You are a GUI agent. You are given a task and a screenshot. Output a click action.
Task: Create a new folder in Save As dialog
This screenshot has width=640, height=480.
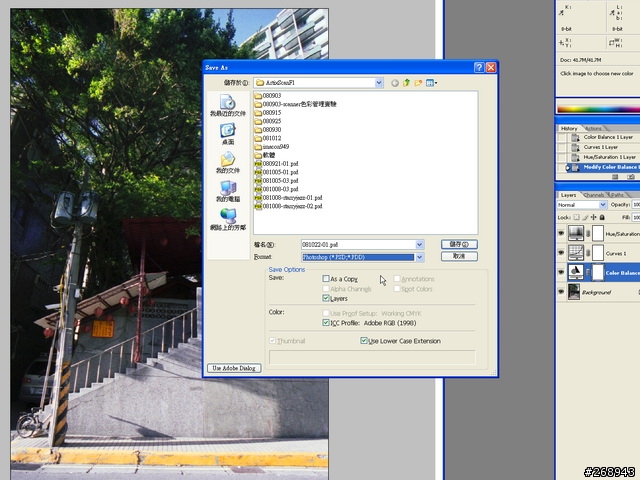[x=418, y=83]
